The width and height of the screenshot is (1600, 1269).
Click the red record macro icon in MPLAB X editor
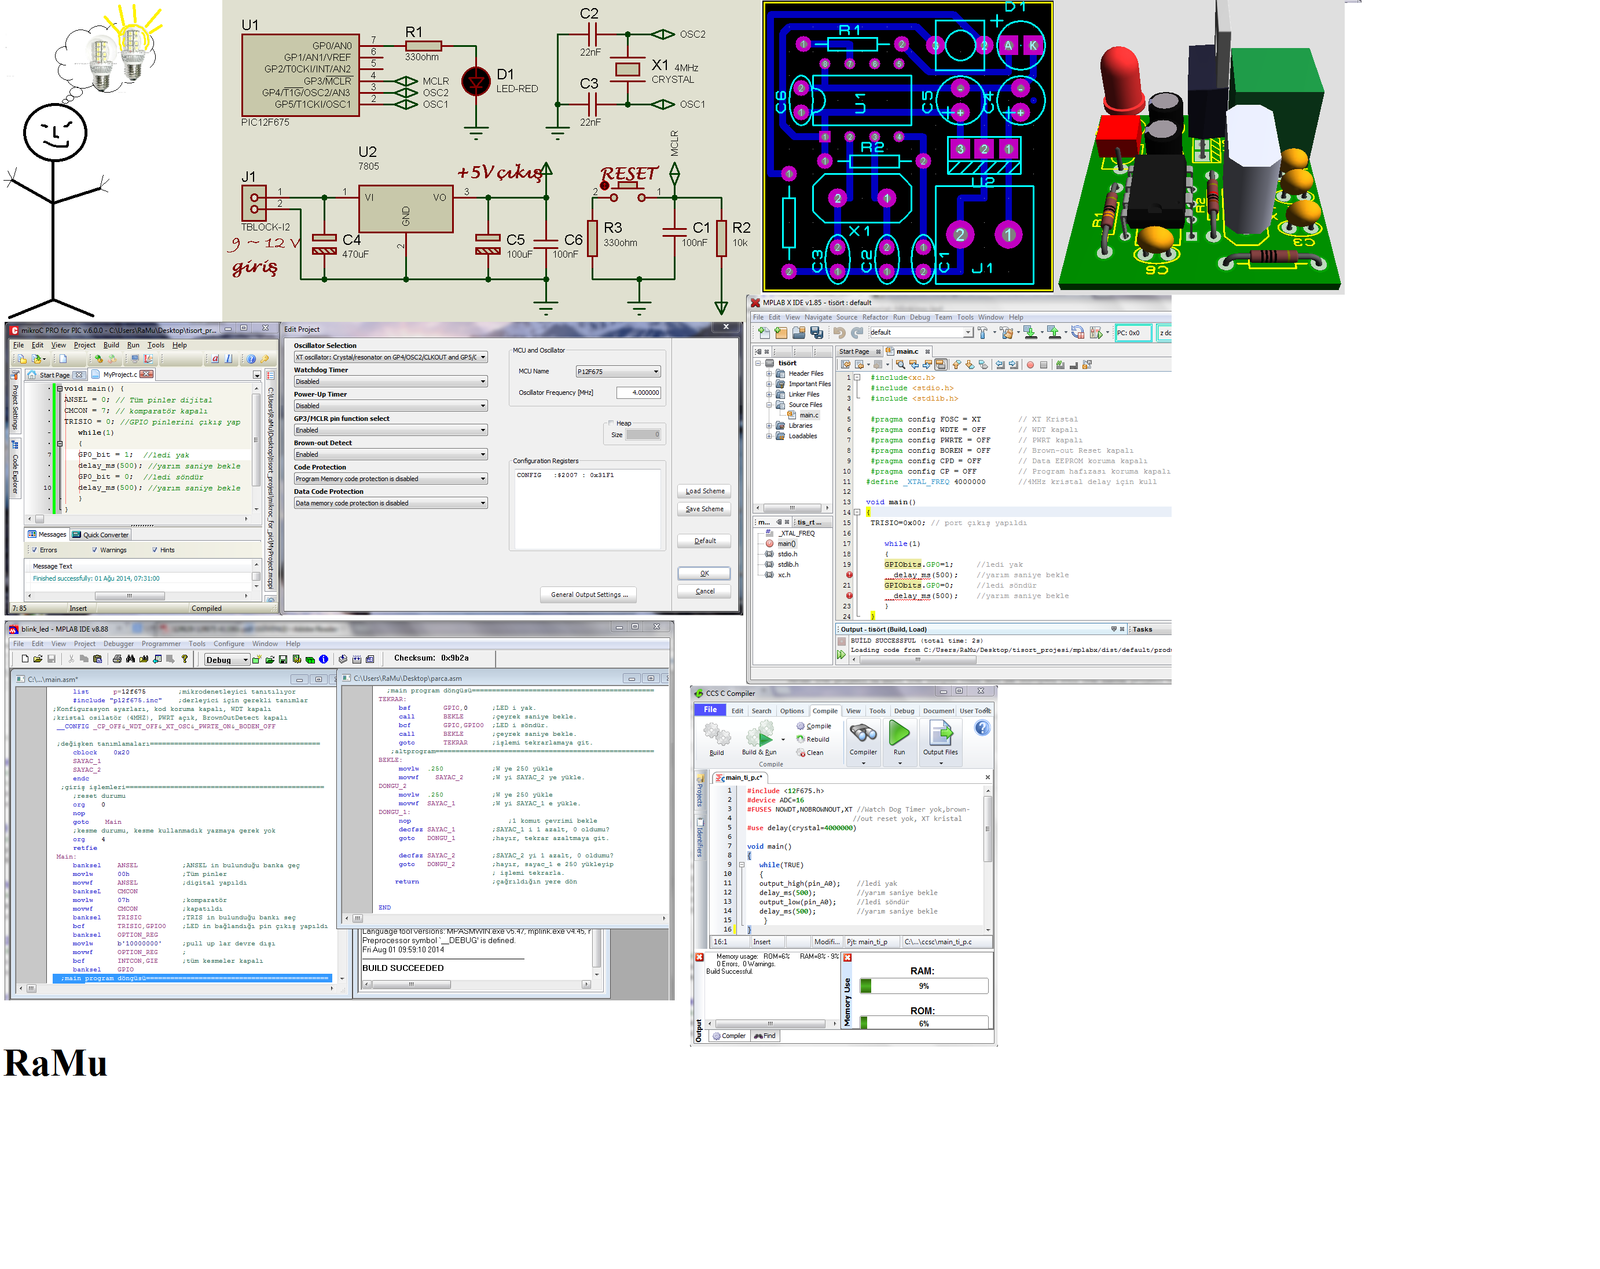pos(1030,365)
